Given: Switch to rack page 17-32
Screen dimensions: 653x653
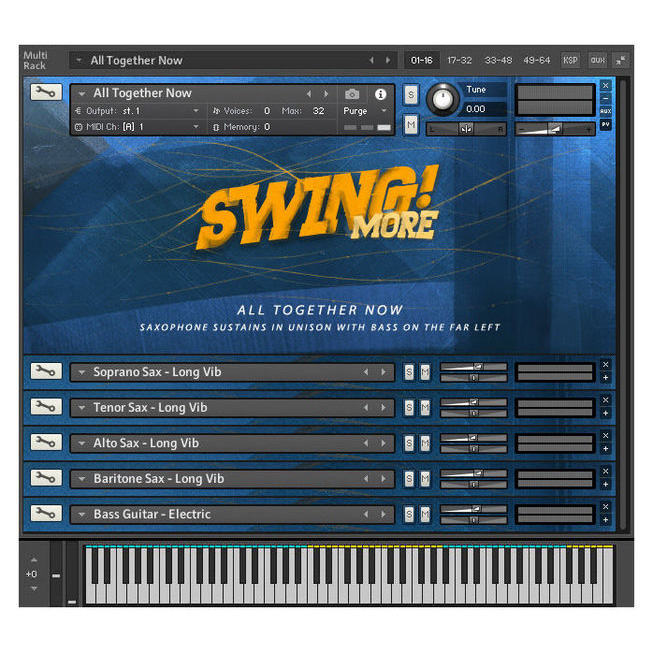Looking at the screenshot, I should 459,60.
